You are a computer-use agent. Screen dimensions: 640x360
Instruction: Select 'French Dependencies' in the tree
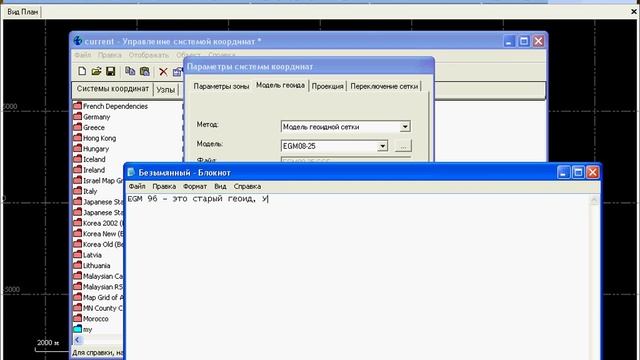coord(116,106)
